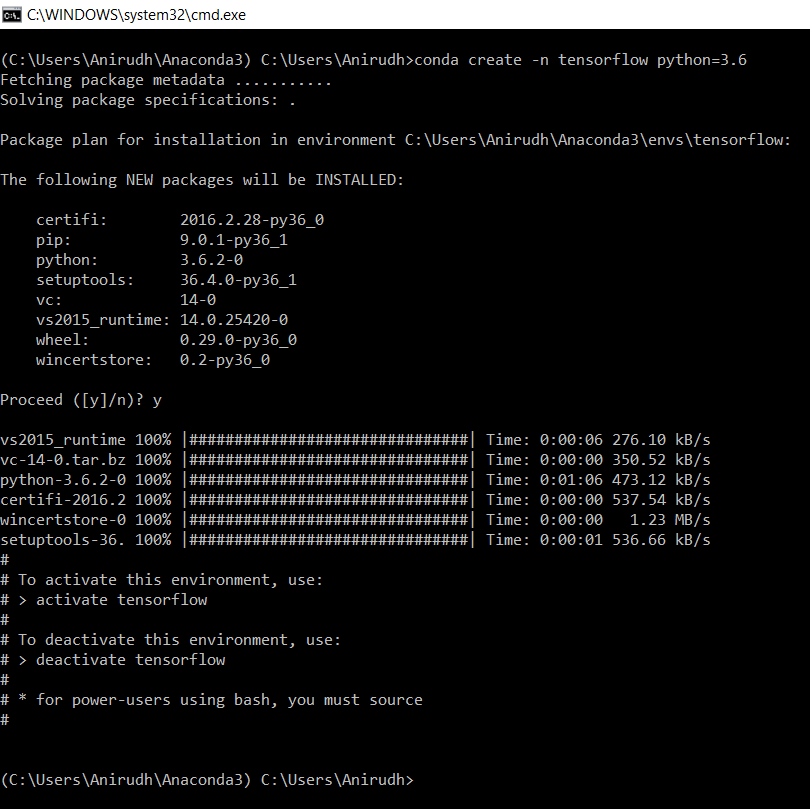Viewport: 810px width, 809px height.
Task: Click '* for power-users using bash, you must source'
Action: click(221, 700)
